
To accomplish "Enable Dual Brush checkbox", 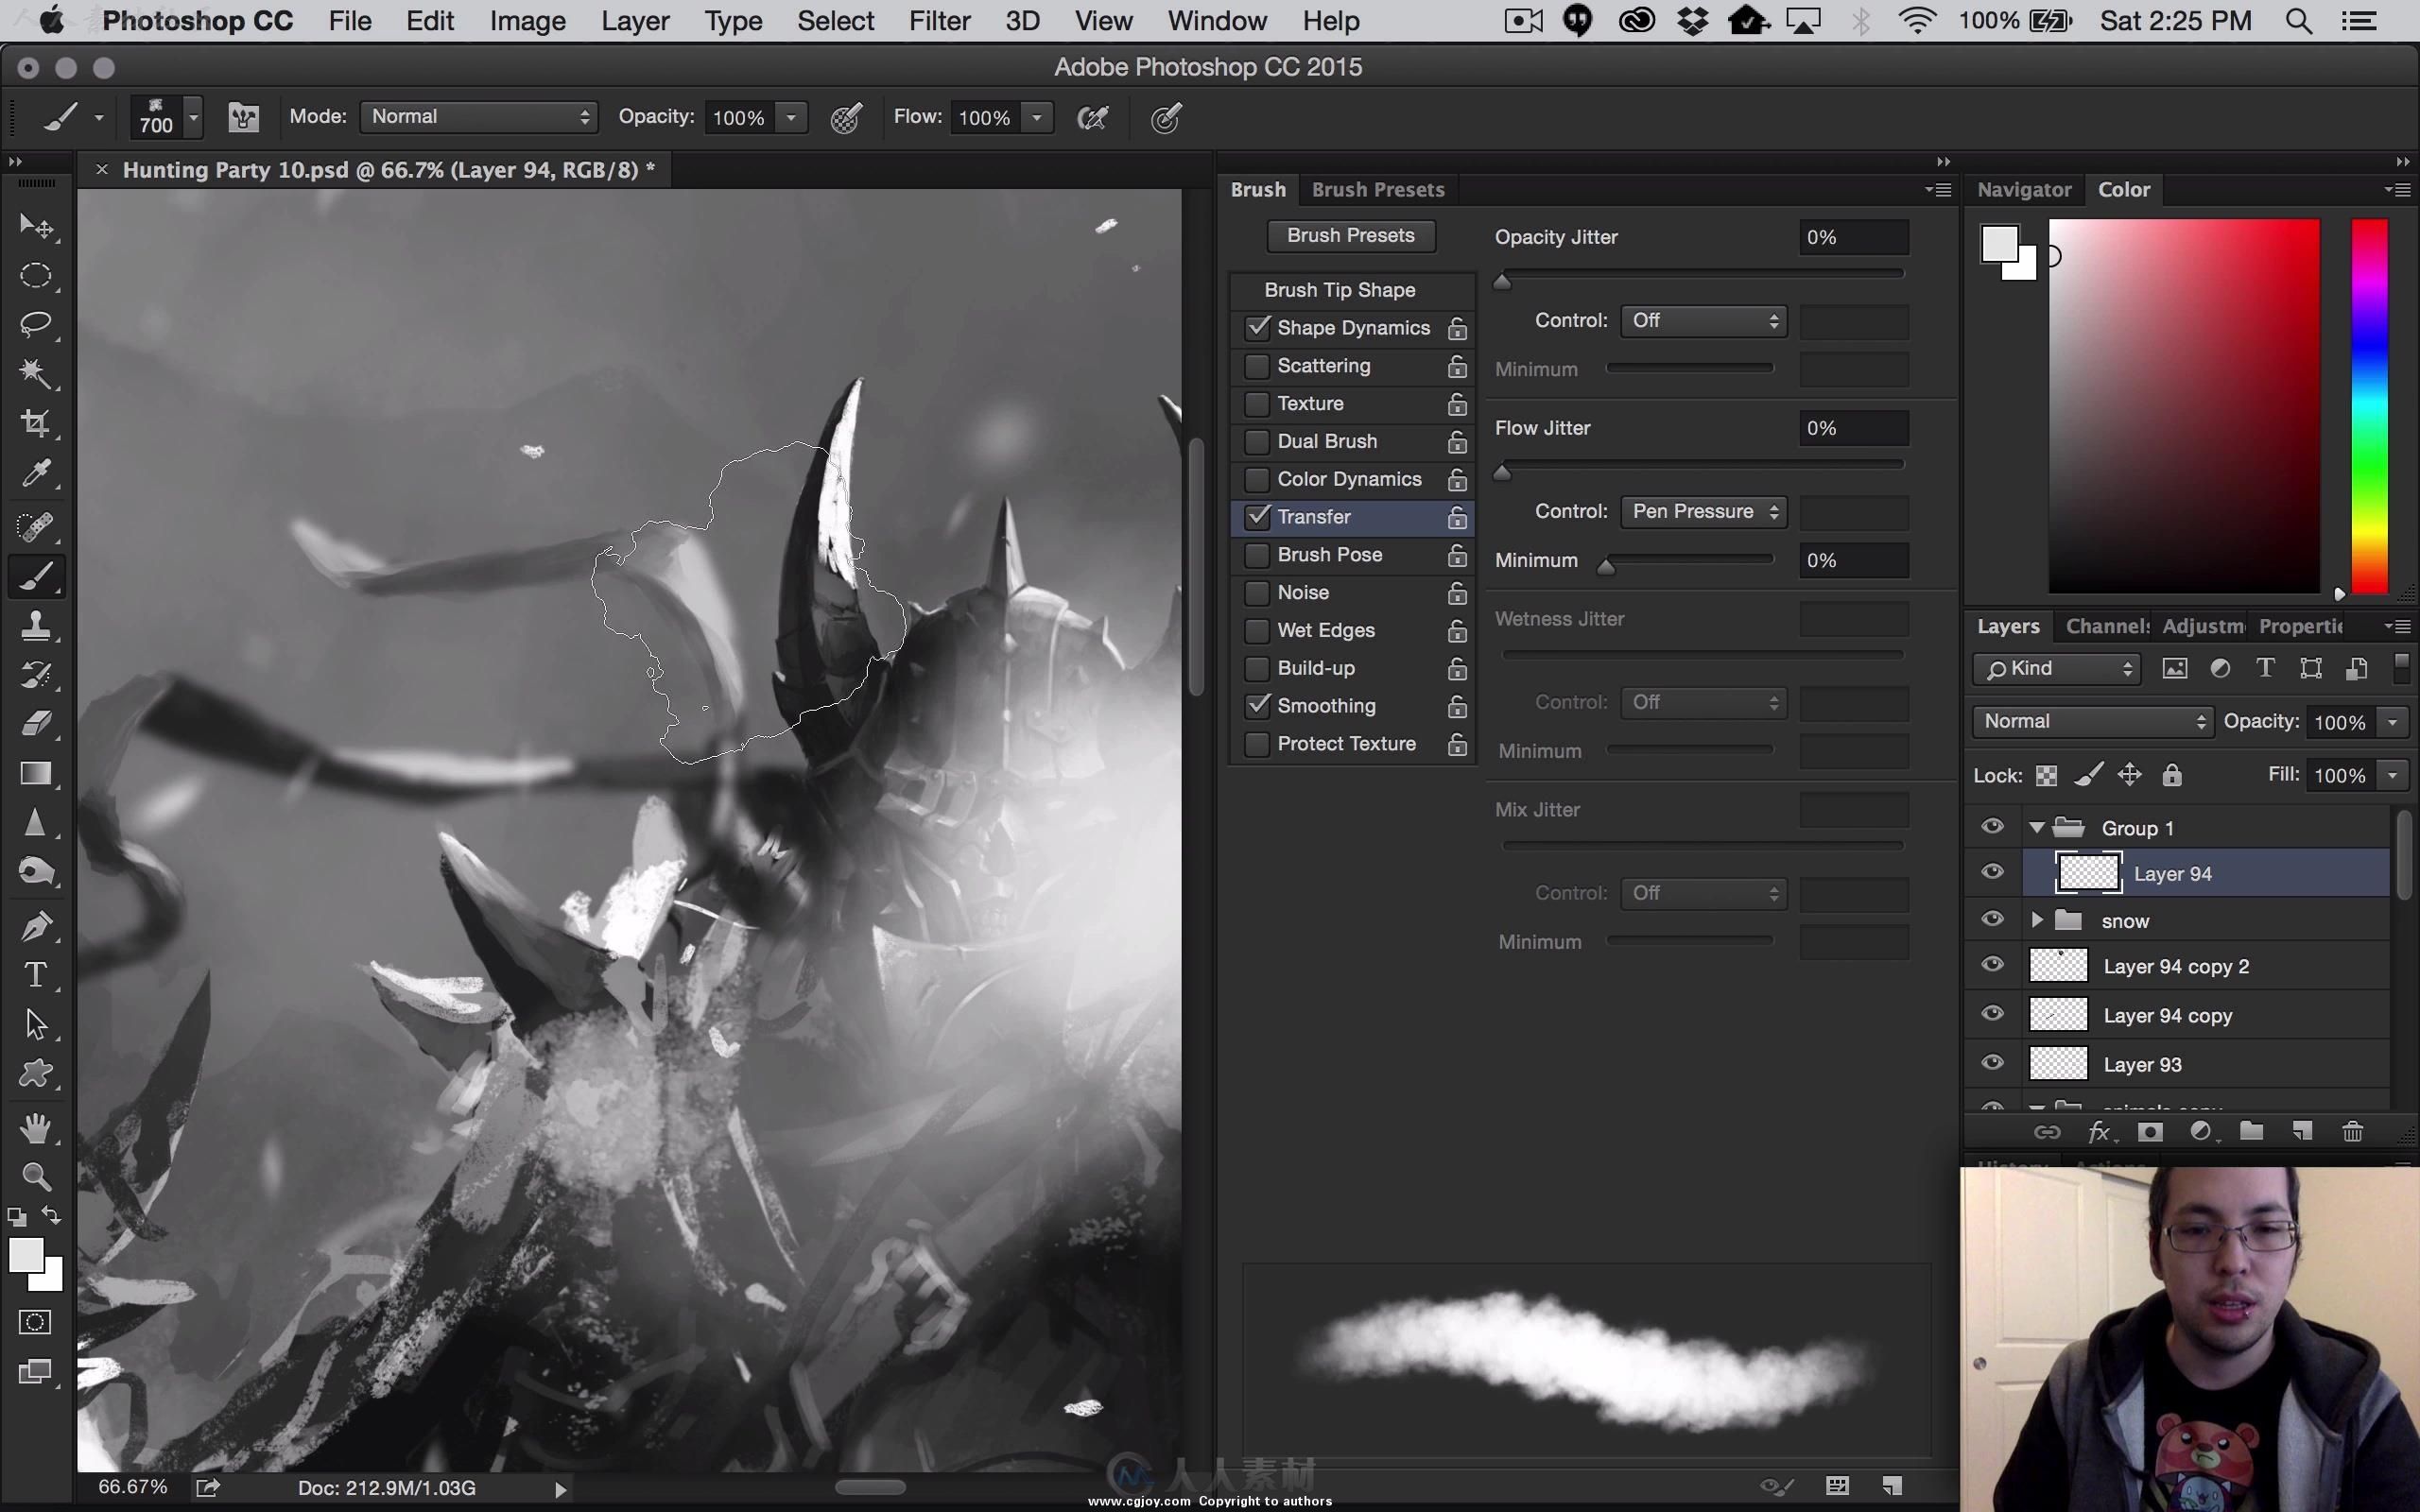I will click(1257, 442).
